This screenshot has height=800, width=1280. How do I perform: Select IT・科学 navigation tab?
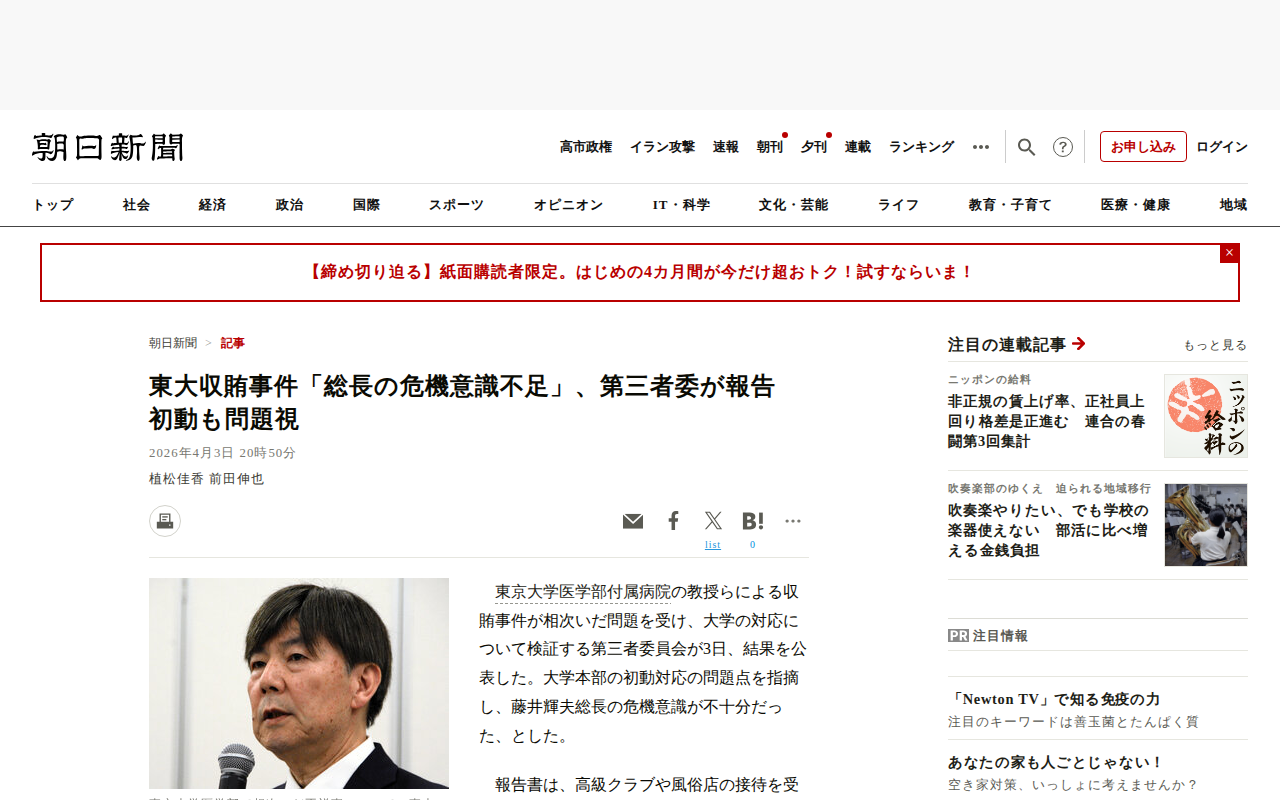coord(681,205)
